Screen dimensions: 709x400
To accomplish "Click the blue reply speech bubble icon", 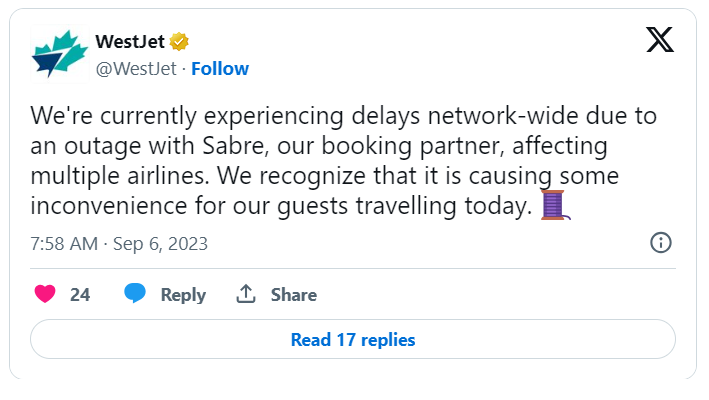I will click(x=135, y=293).
